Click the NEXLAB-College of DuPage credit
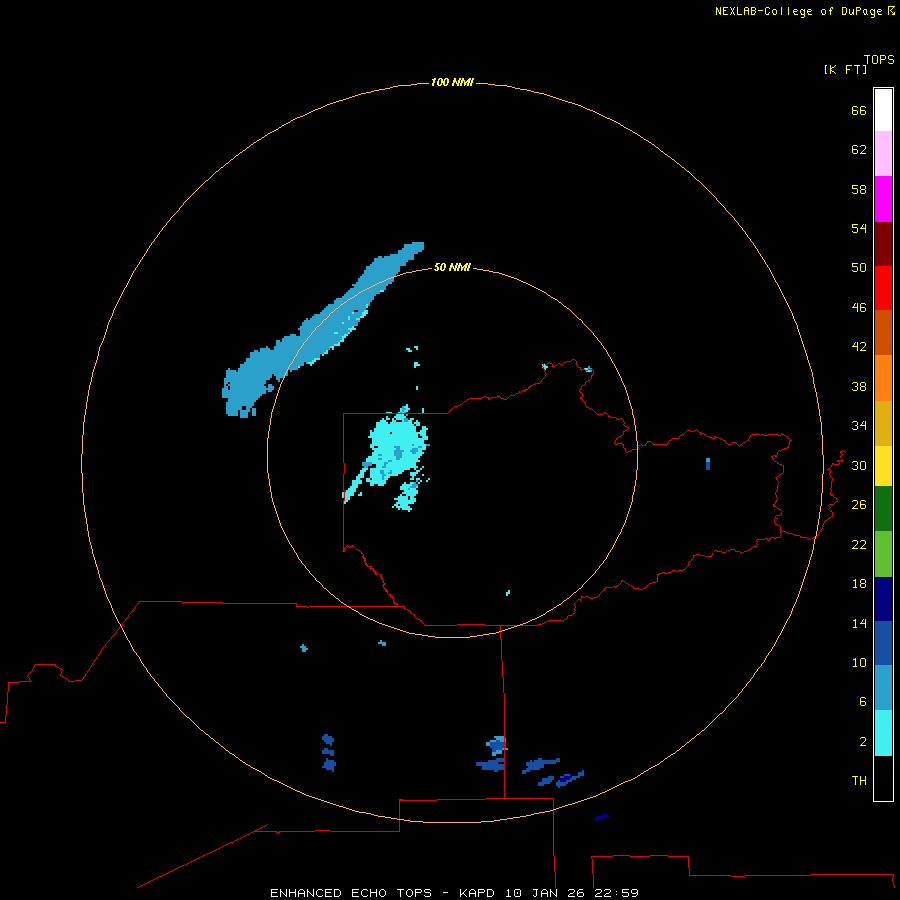Screen dimensions: 900x900 point(805,11)
